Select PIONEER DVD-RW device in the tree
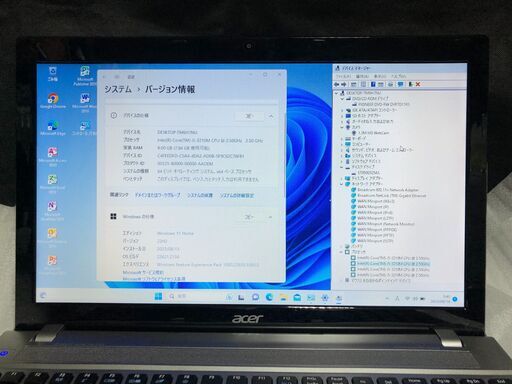The width and height of the screenshot is (512, 384). coord(380,104)
